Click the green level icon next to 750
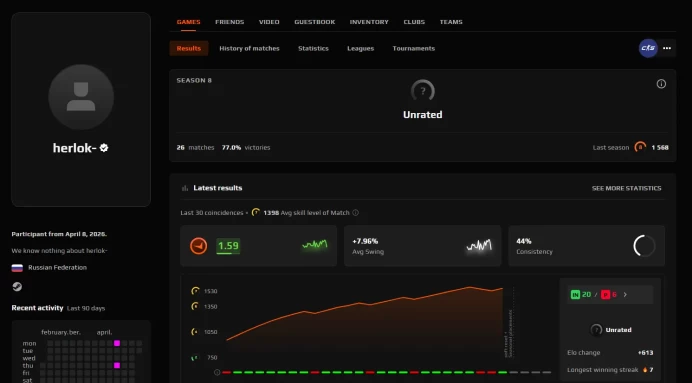The width and height of the screenshot is (692, 383). click(194, 358)
